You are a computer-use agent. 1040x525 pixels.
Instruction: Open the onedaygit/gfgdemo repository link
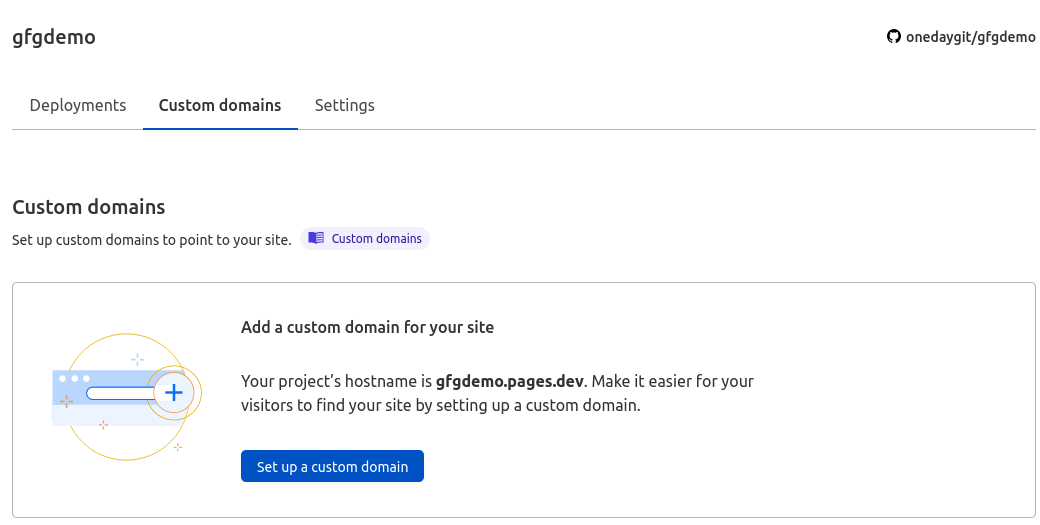[x=970, y=37]
